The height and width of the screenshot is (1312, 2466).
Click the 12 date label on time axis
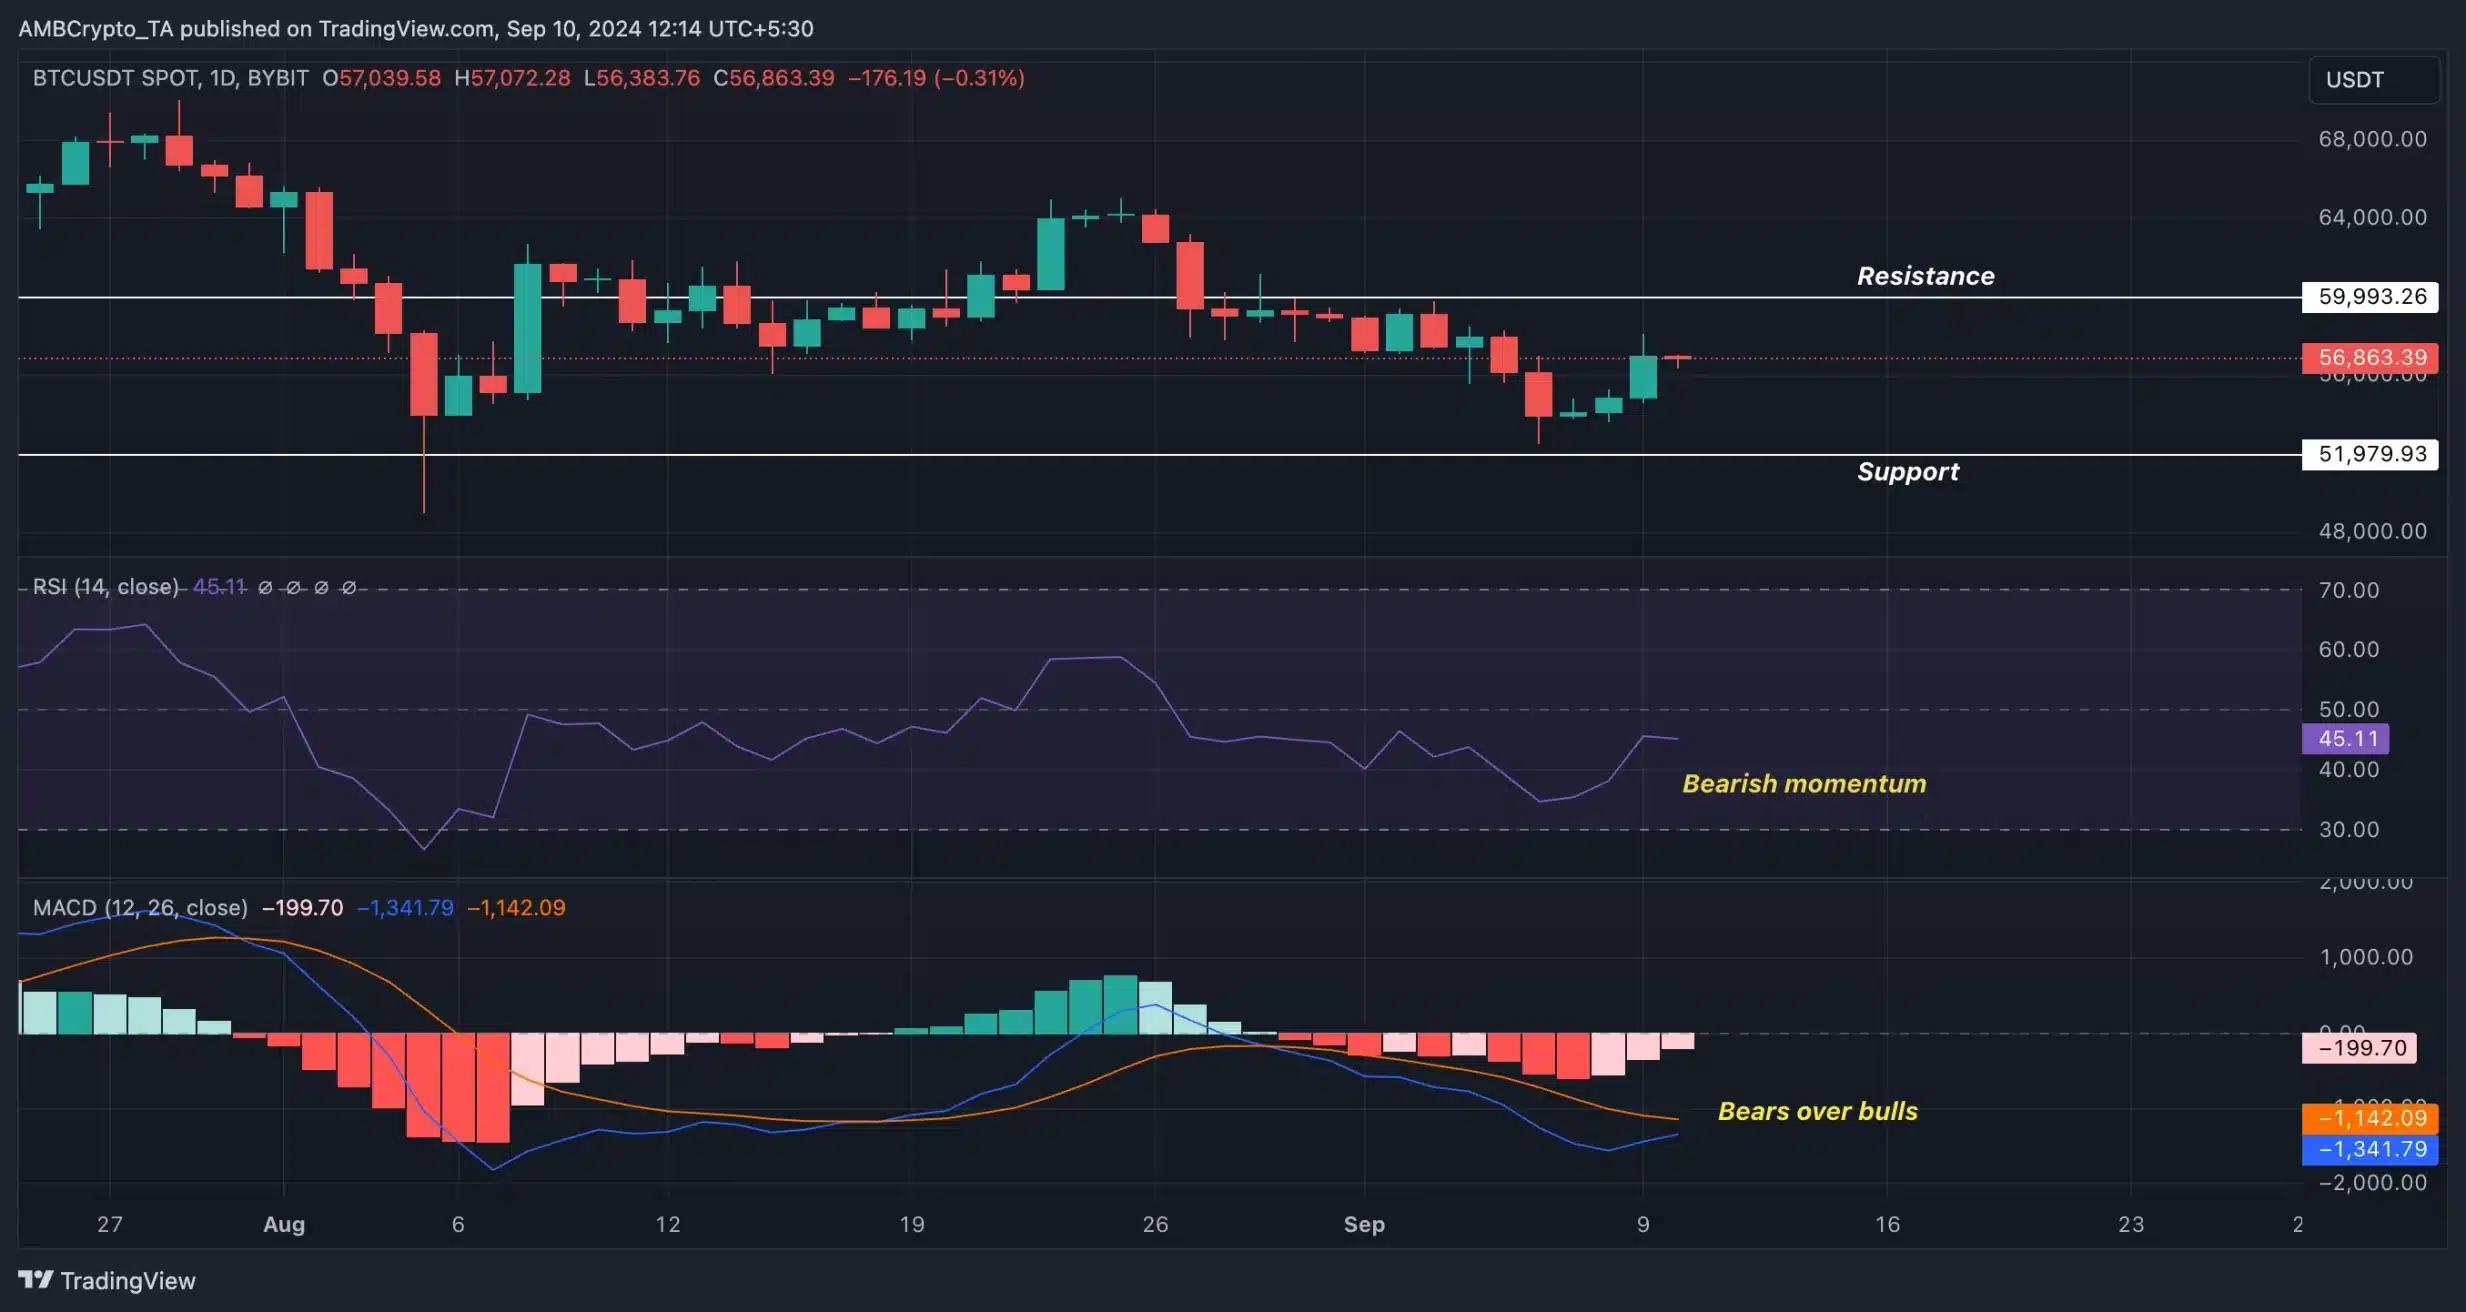click(x=668, y=1224)
